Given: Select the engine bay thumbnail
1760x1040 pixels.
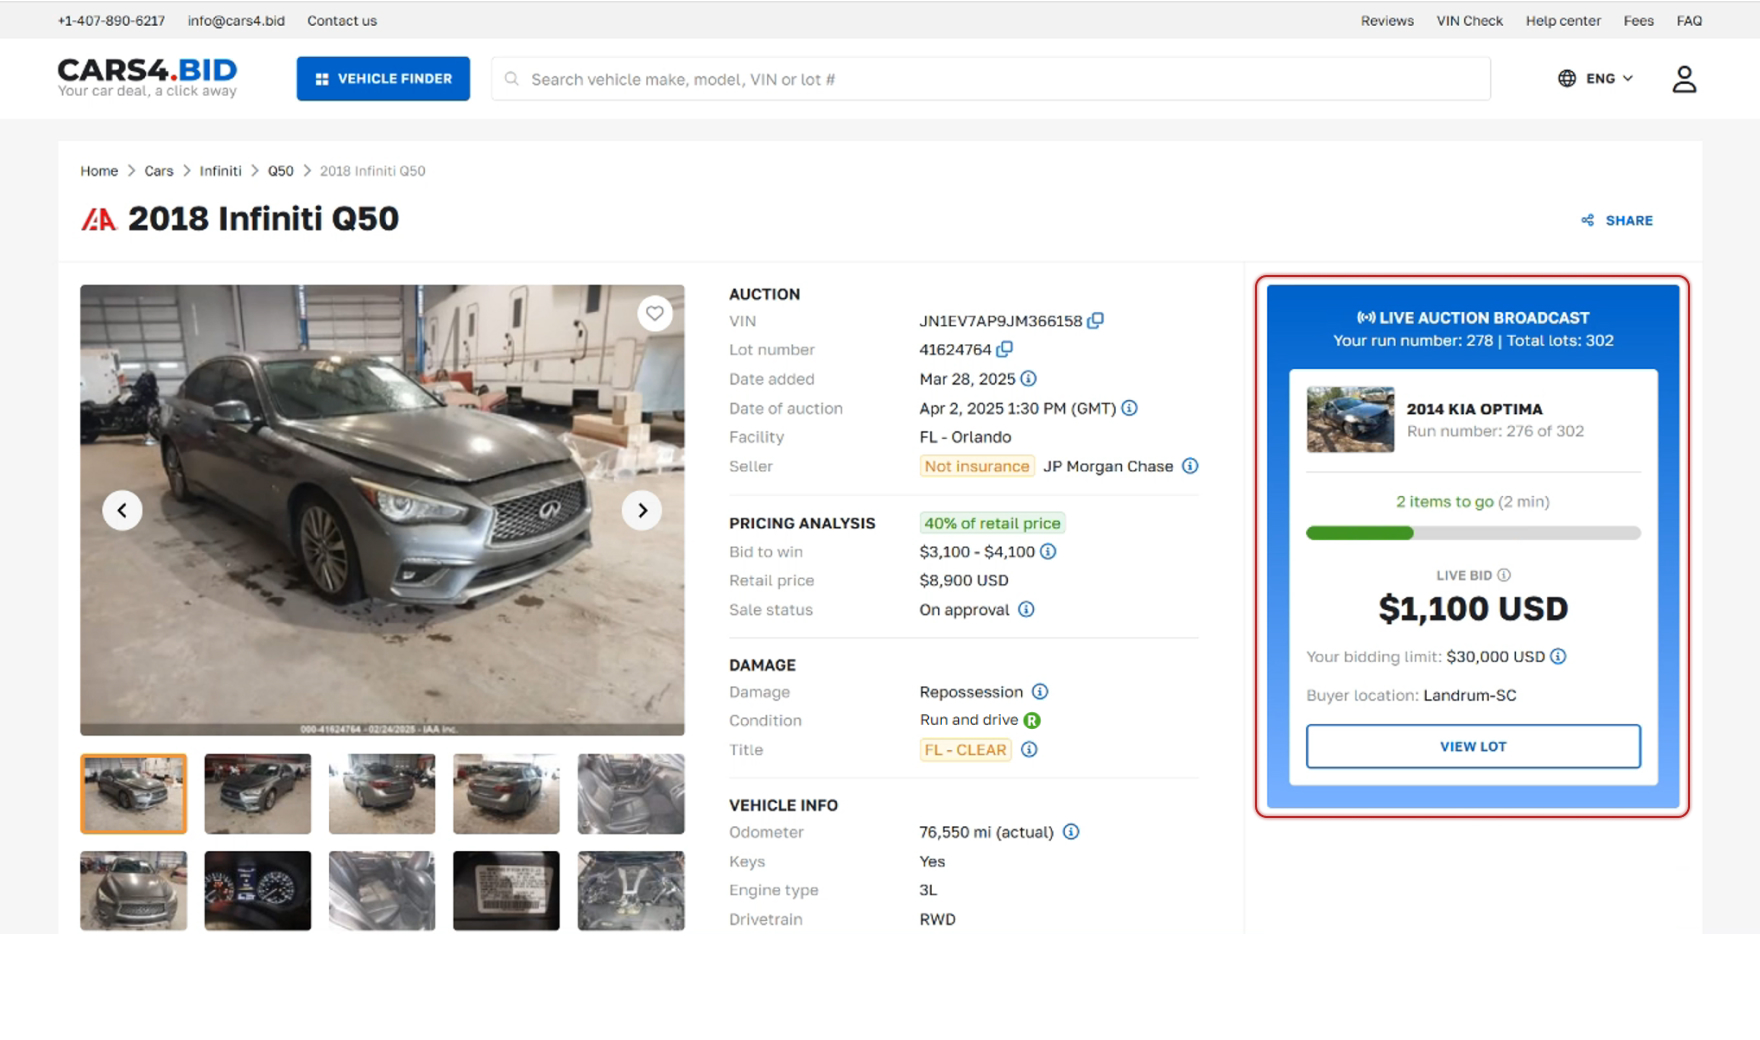Looking at the screenshot, I should [x=631, y=891].
